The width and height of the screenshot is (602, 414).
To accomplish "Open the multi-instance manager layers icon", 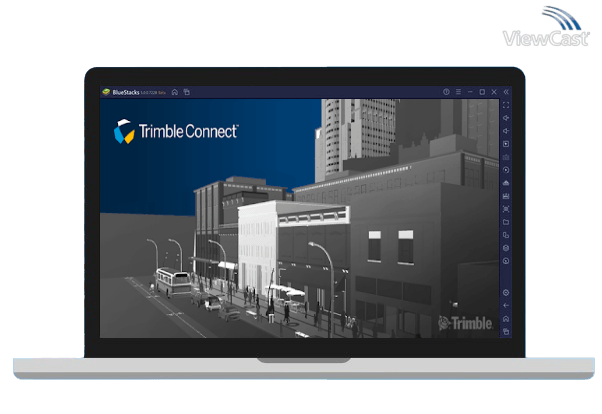I will pyautogui.click(x=506, y=248).
